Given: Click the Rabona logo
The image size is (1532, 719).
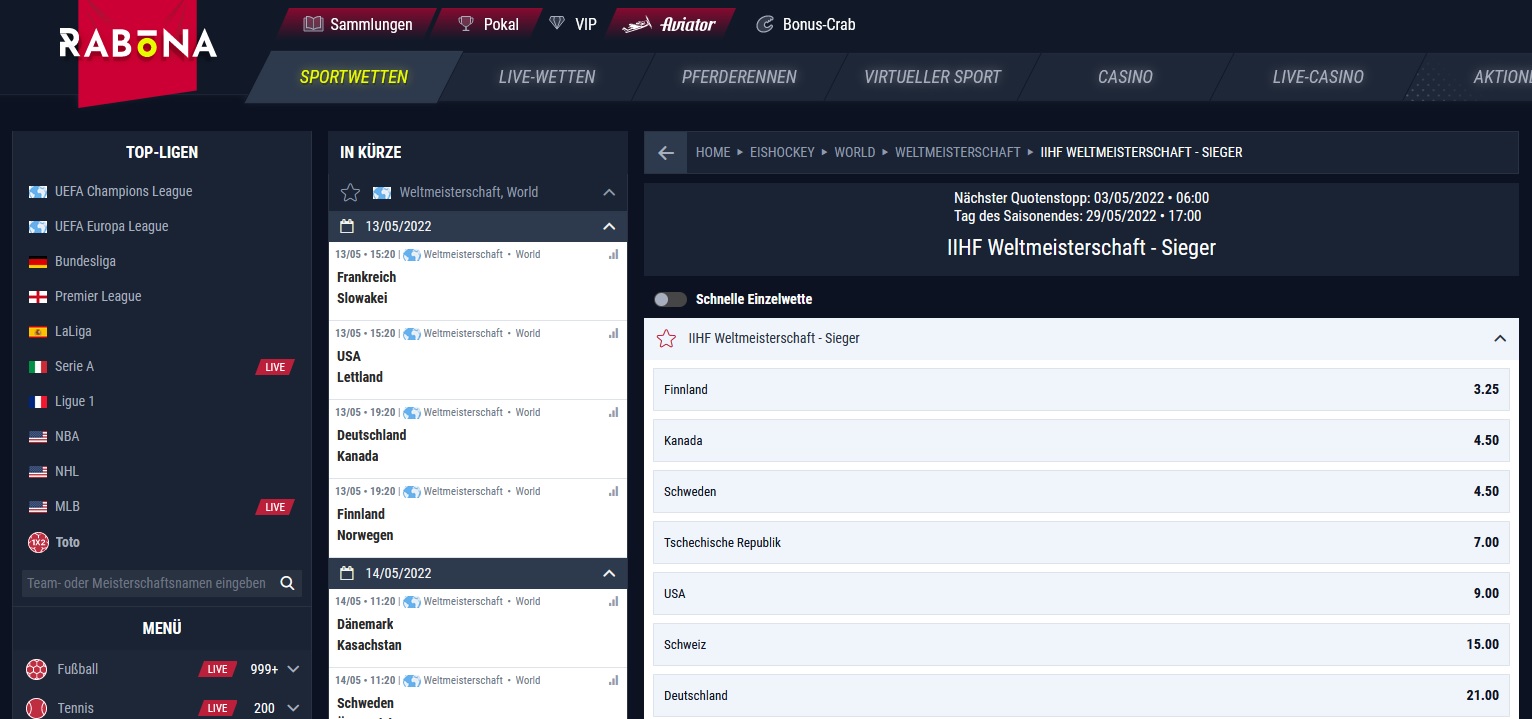Looking at the screenshot, I should pos(138,43).
